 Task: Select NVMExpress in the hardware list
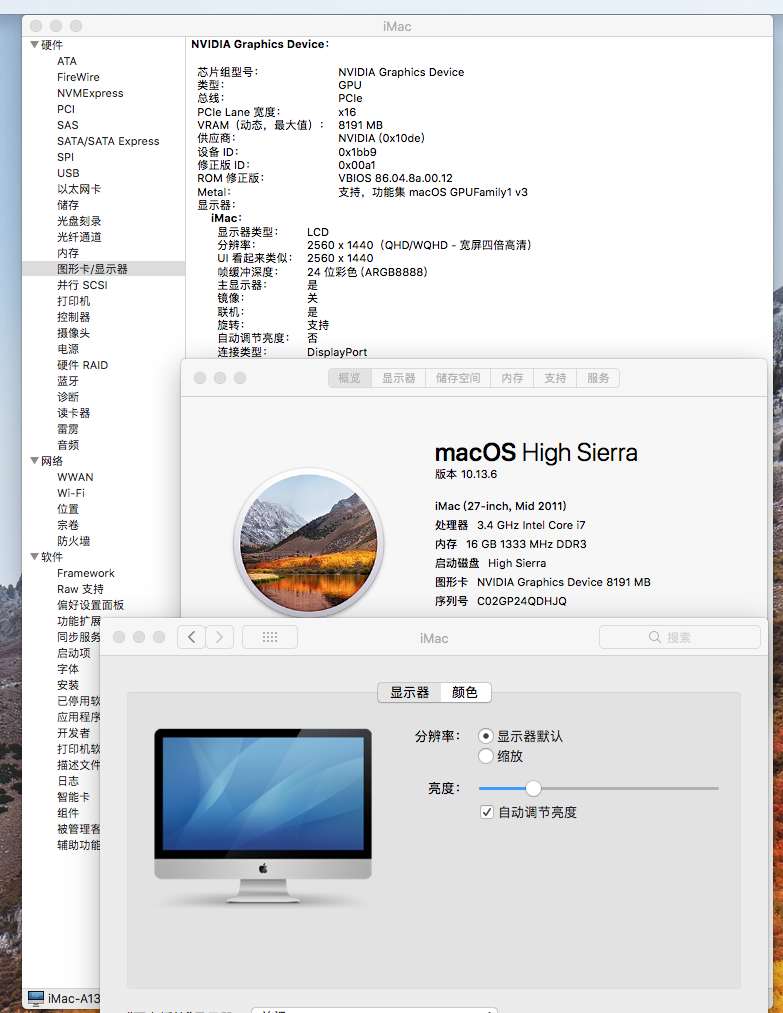[x=90, y=93]
